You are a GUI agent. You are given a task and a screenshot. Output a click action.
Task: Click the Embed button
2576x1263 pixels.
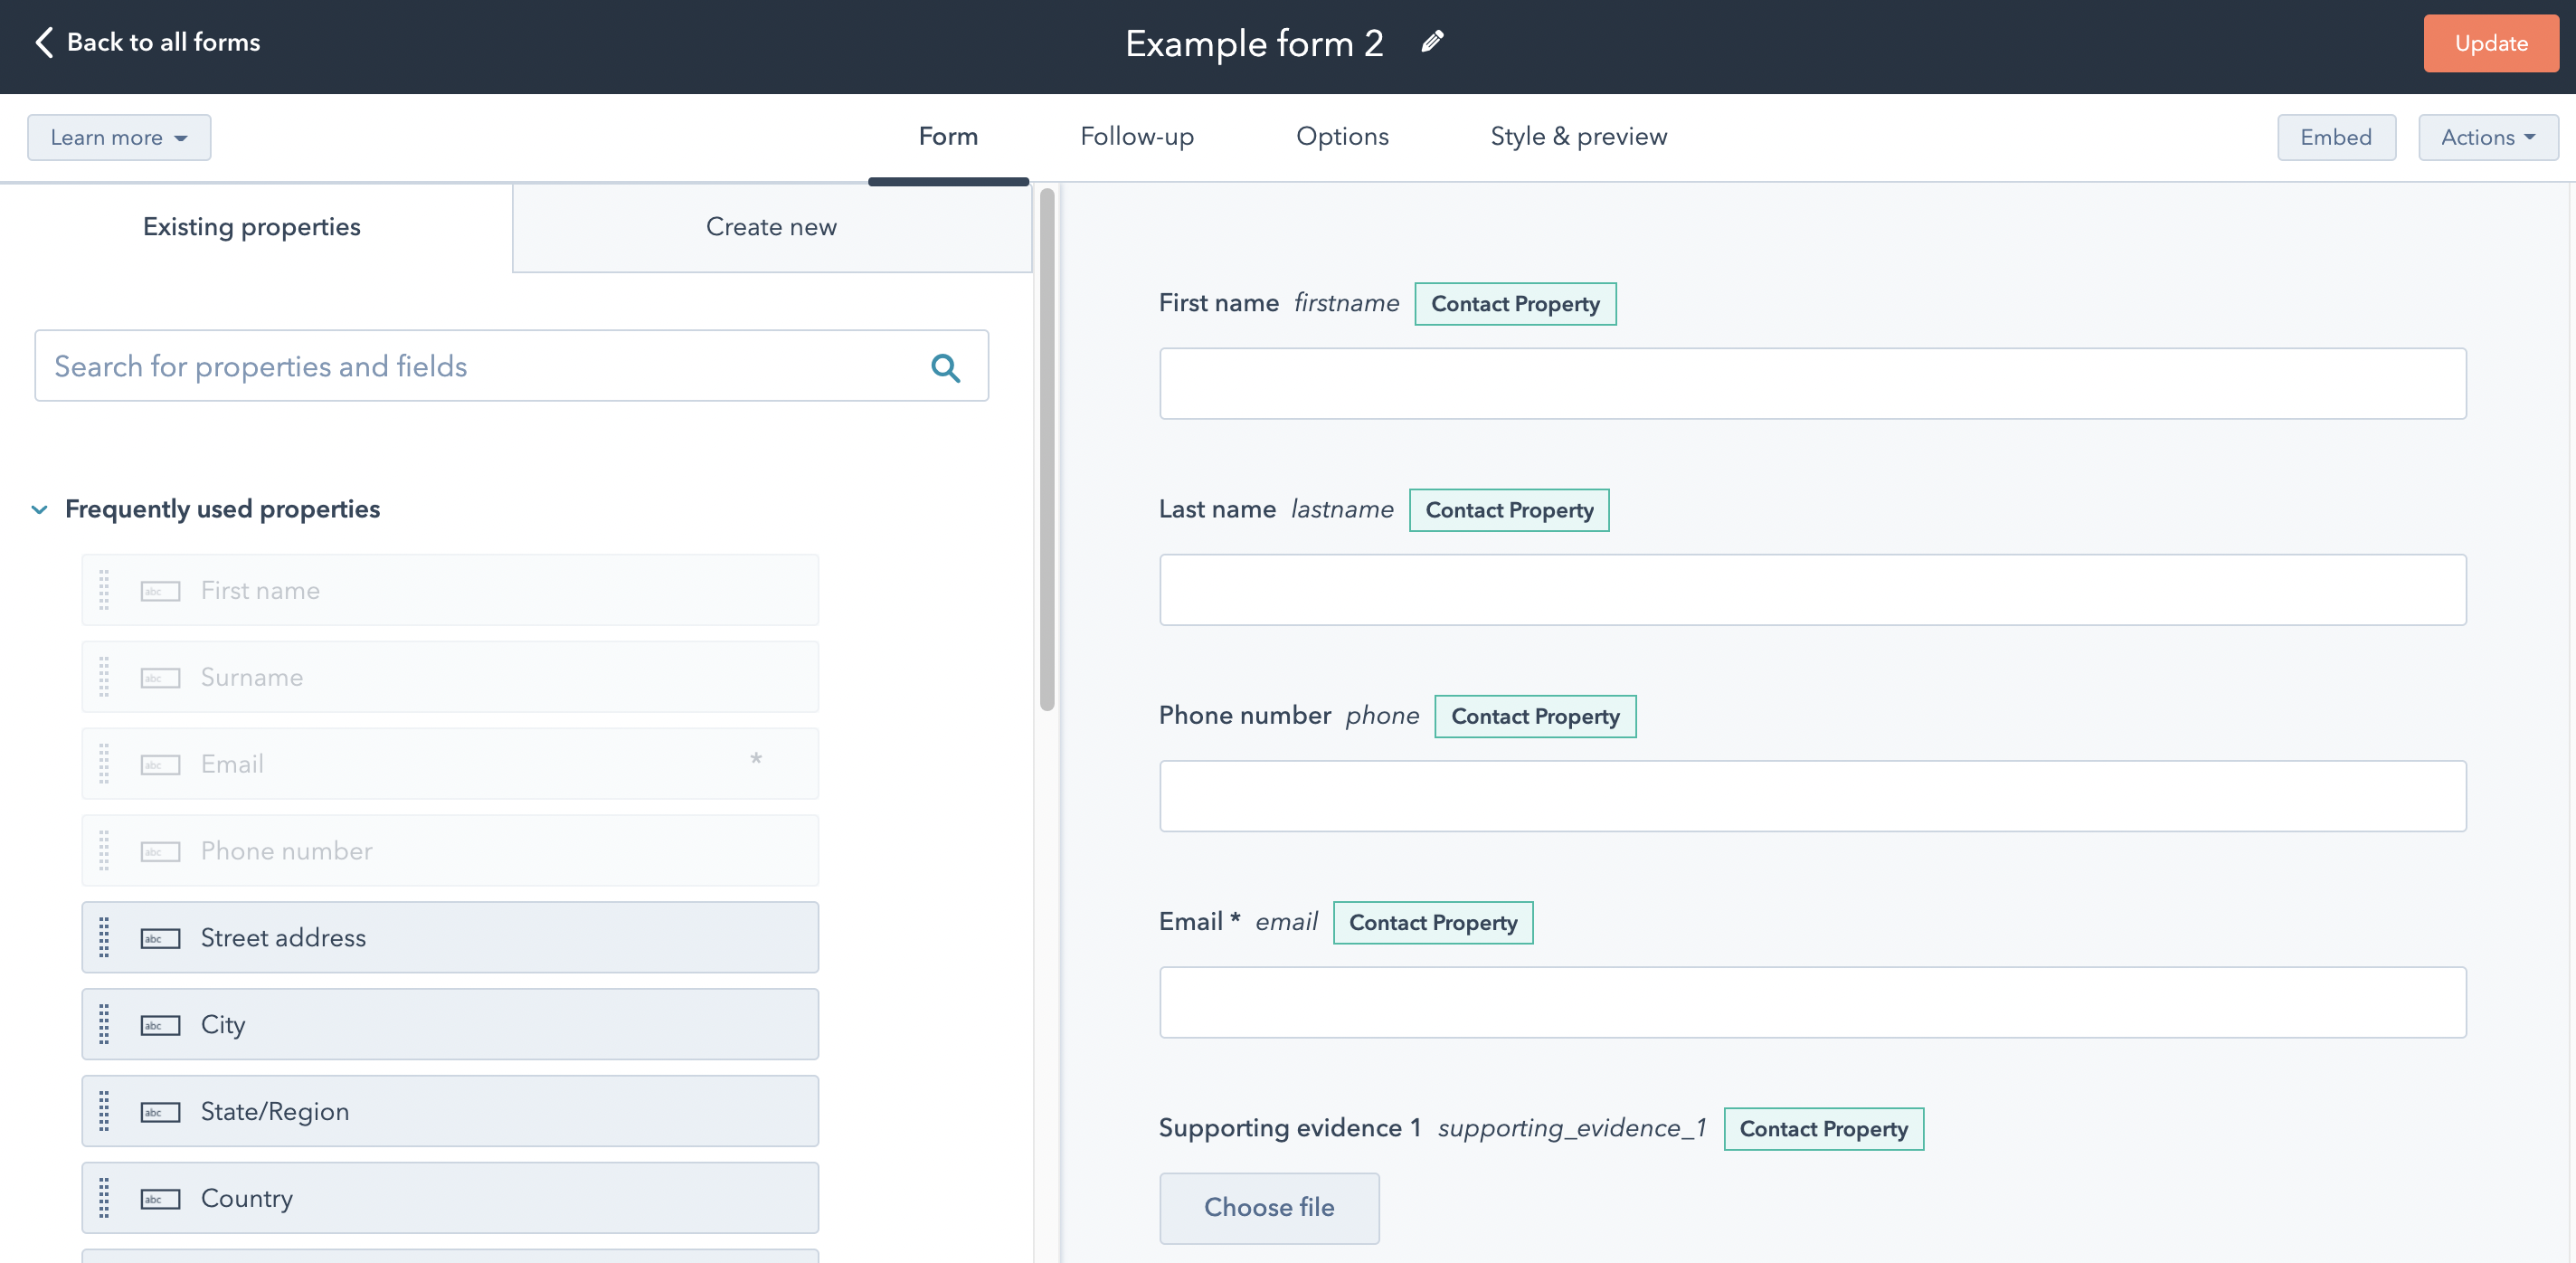(2336, 137)
